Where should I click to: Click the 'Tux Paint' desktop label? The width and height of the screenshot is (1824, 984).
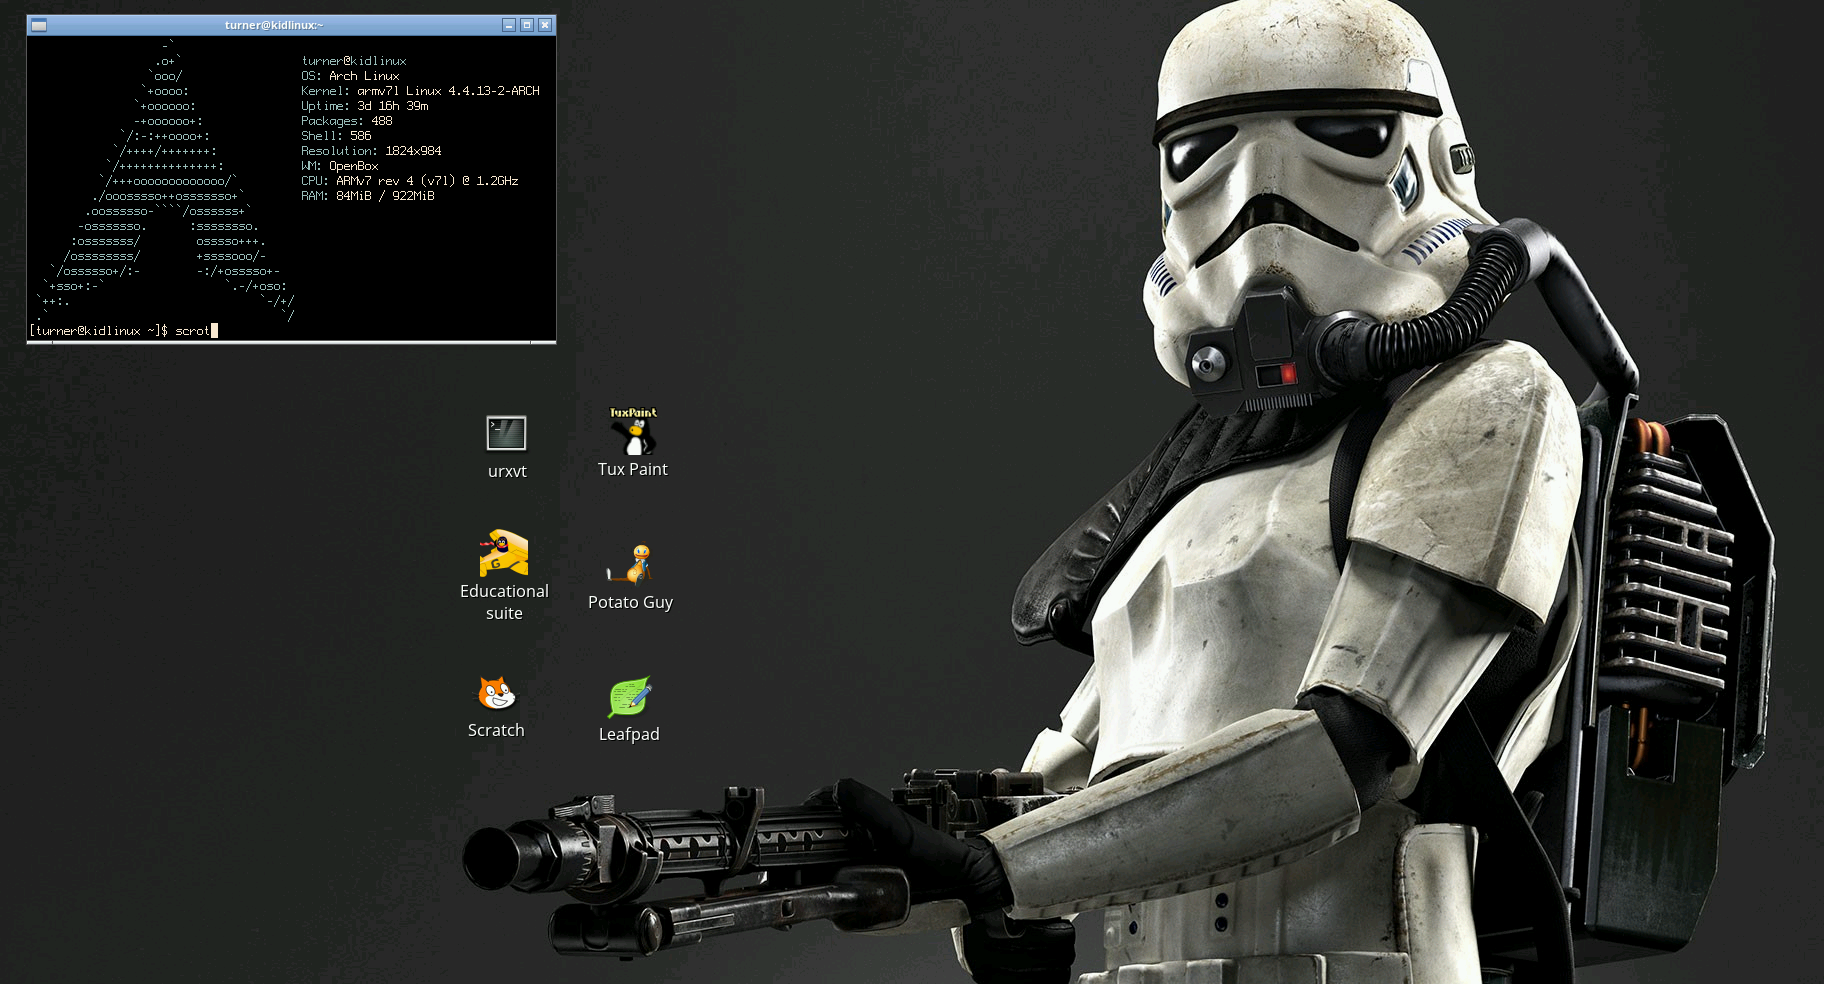(x=633, y=469)
